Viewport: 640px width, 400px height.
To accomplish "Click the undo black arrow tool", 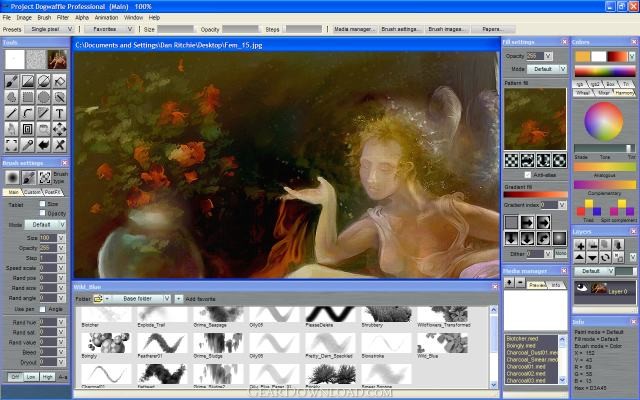I will [43, 145].
